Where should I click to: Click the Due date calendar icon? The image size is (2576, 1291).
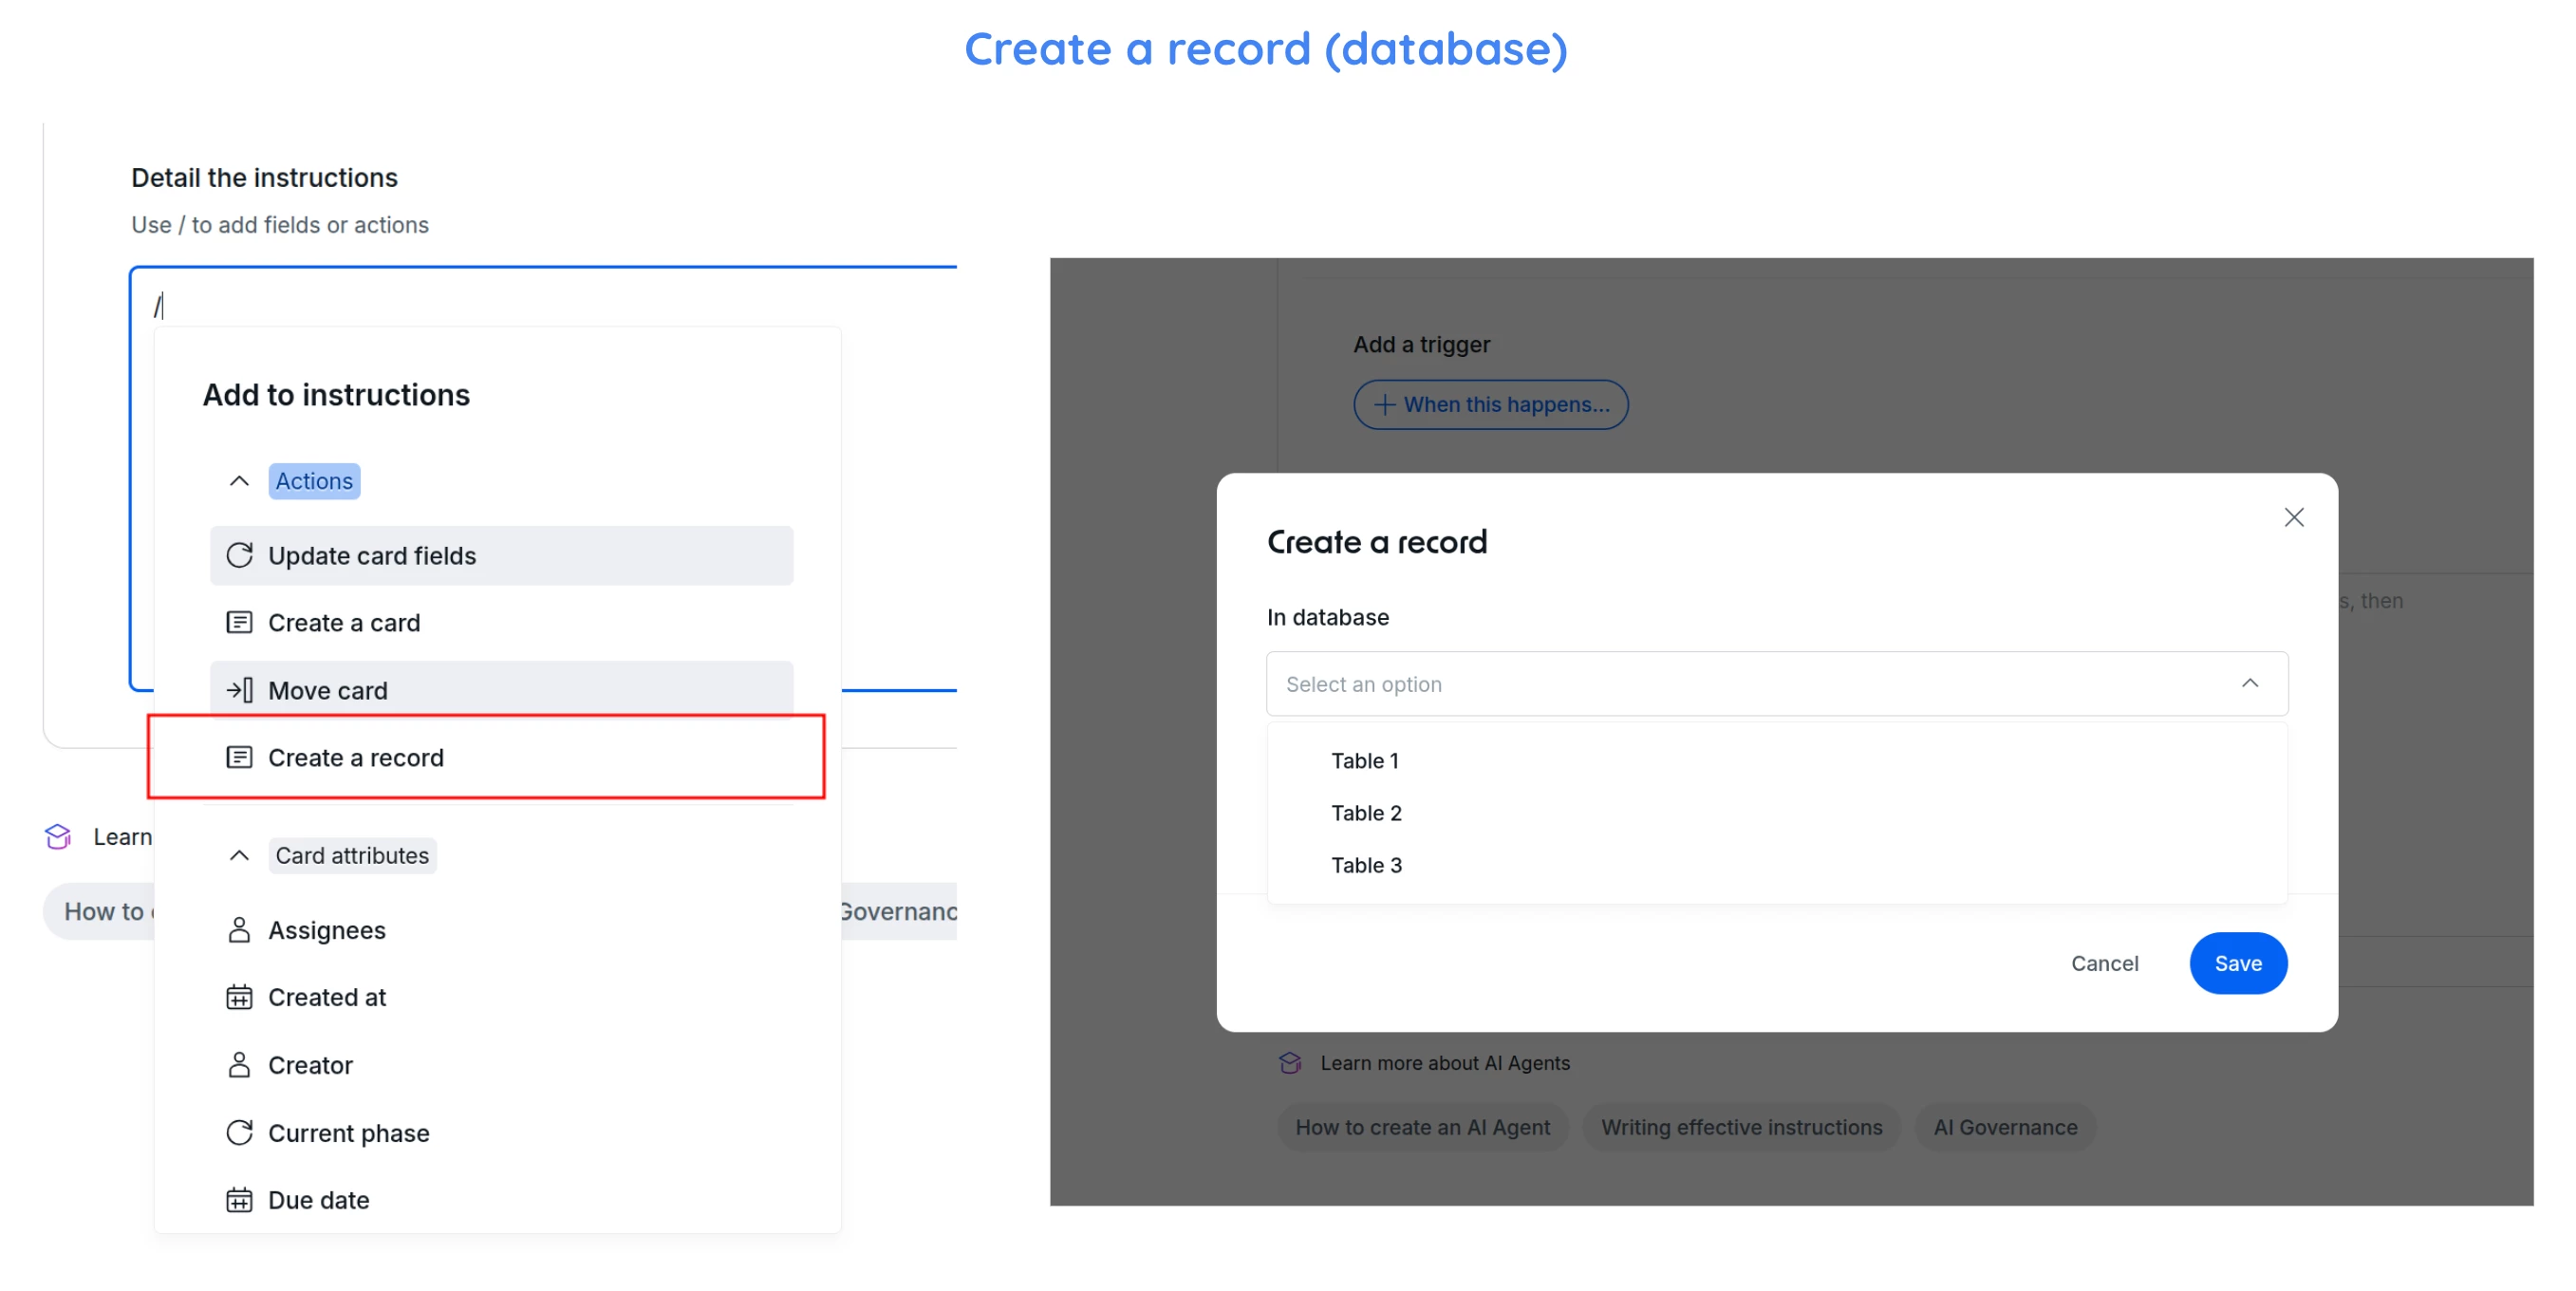(x=239, y=1200)
